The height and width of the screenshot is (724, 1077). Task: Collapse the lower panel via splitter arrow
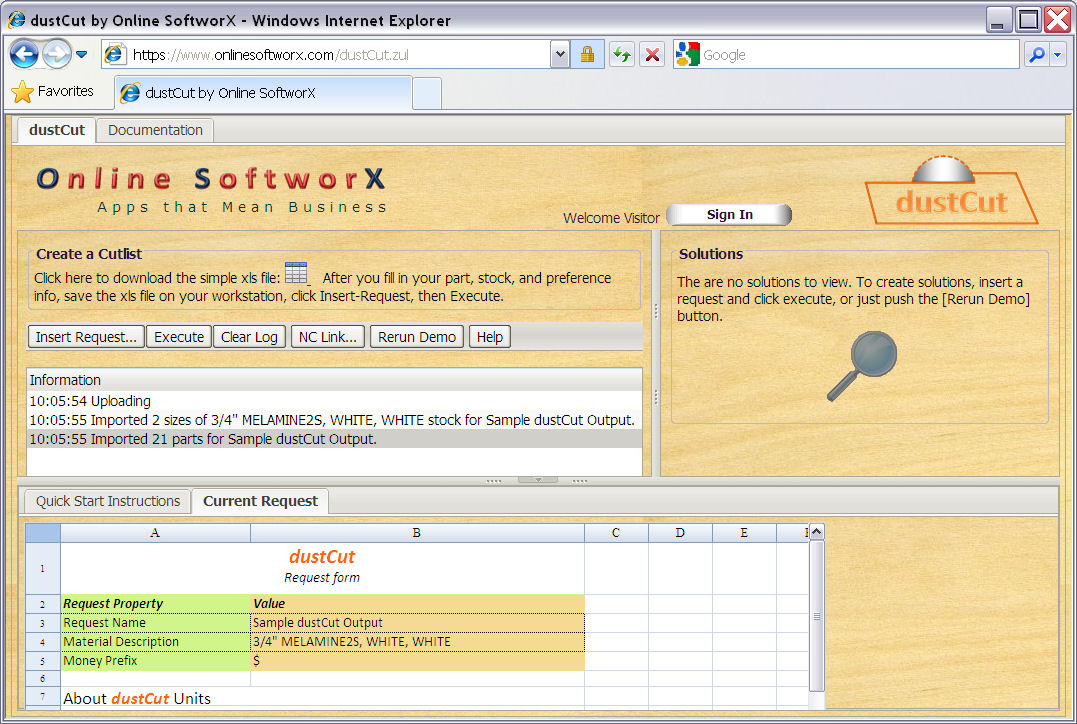coord(538,480)
